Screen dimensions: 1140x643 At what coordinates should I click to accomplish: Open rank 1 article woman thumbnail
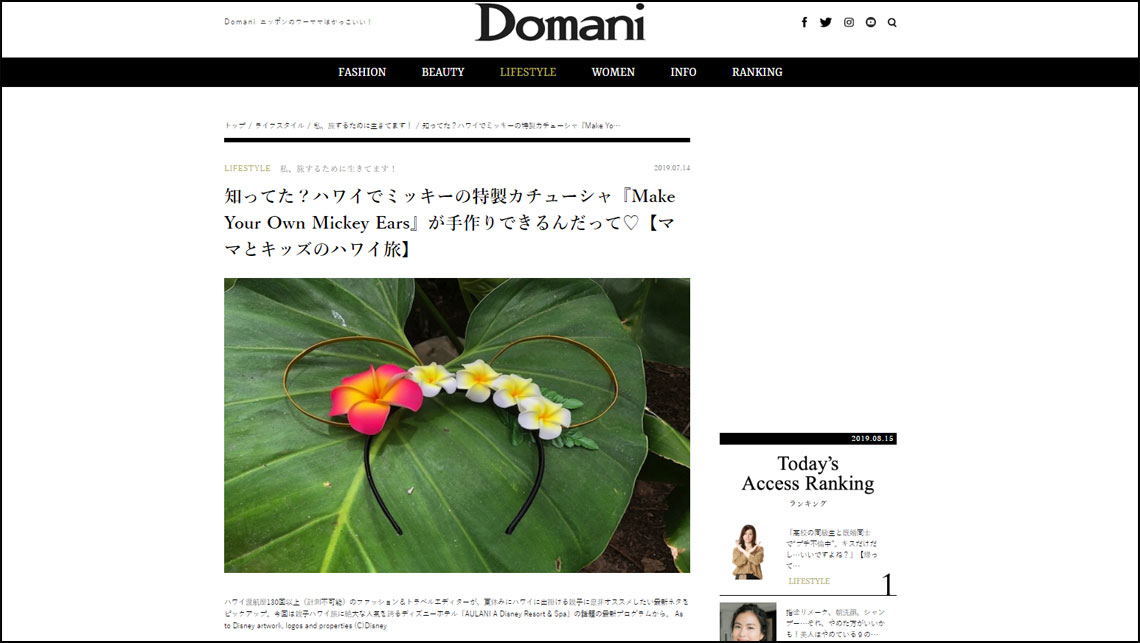747,552
